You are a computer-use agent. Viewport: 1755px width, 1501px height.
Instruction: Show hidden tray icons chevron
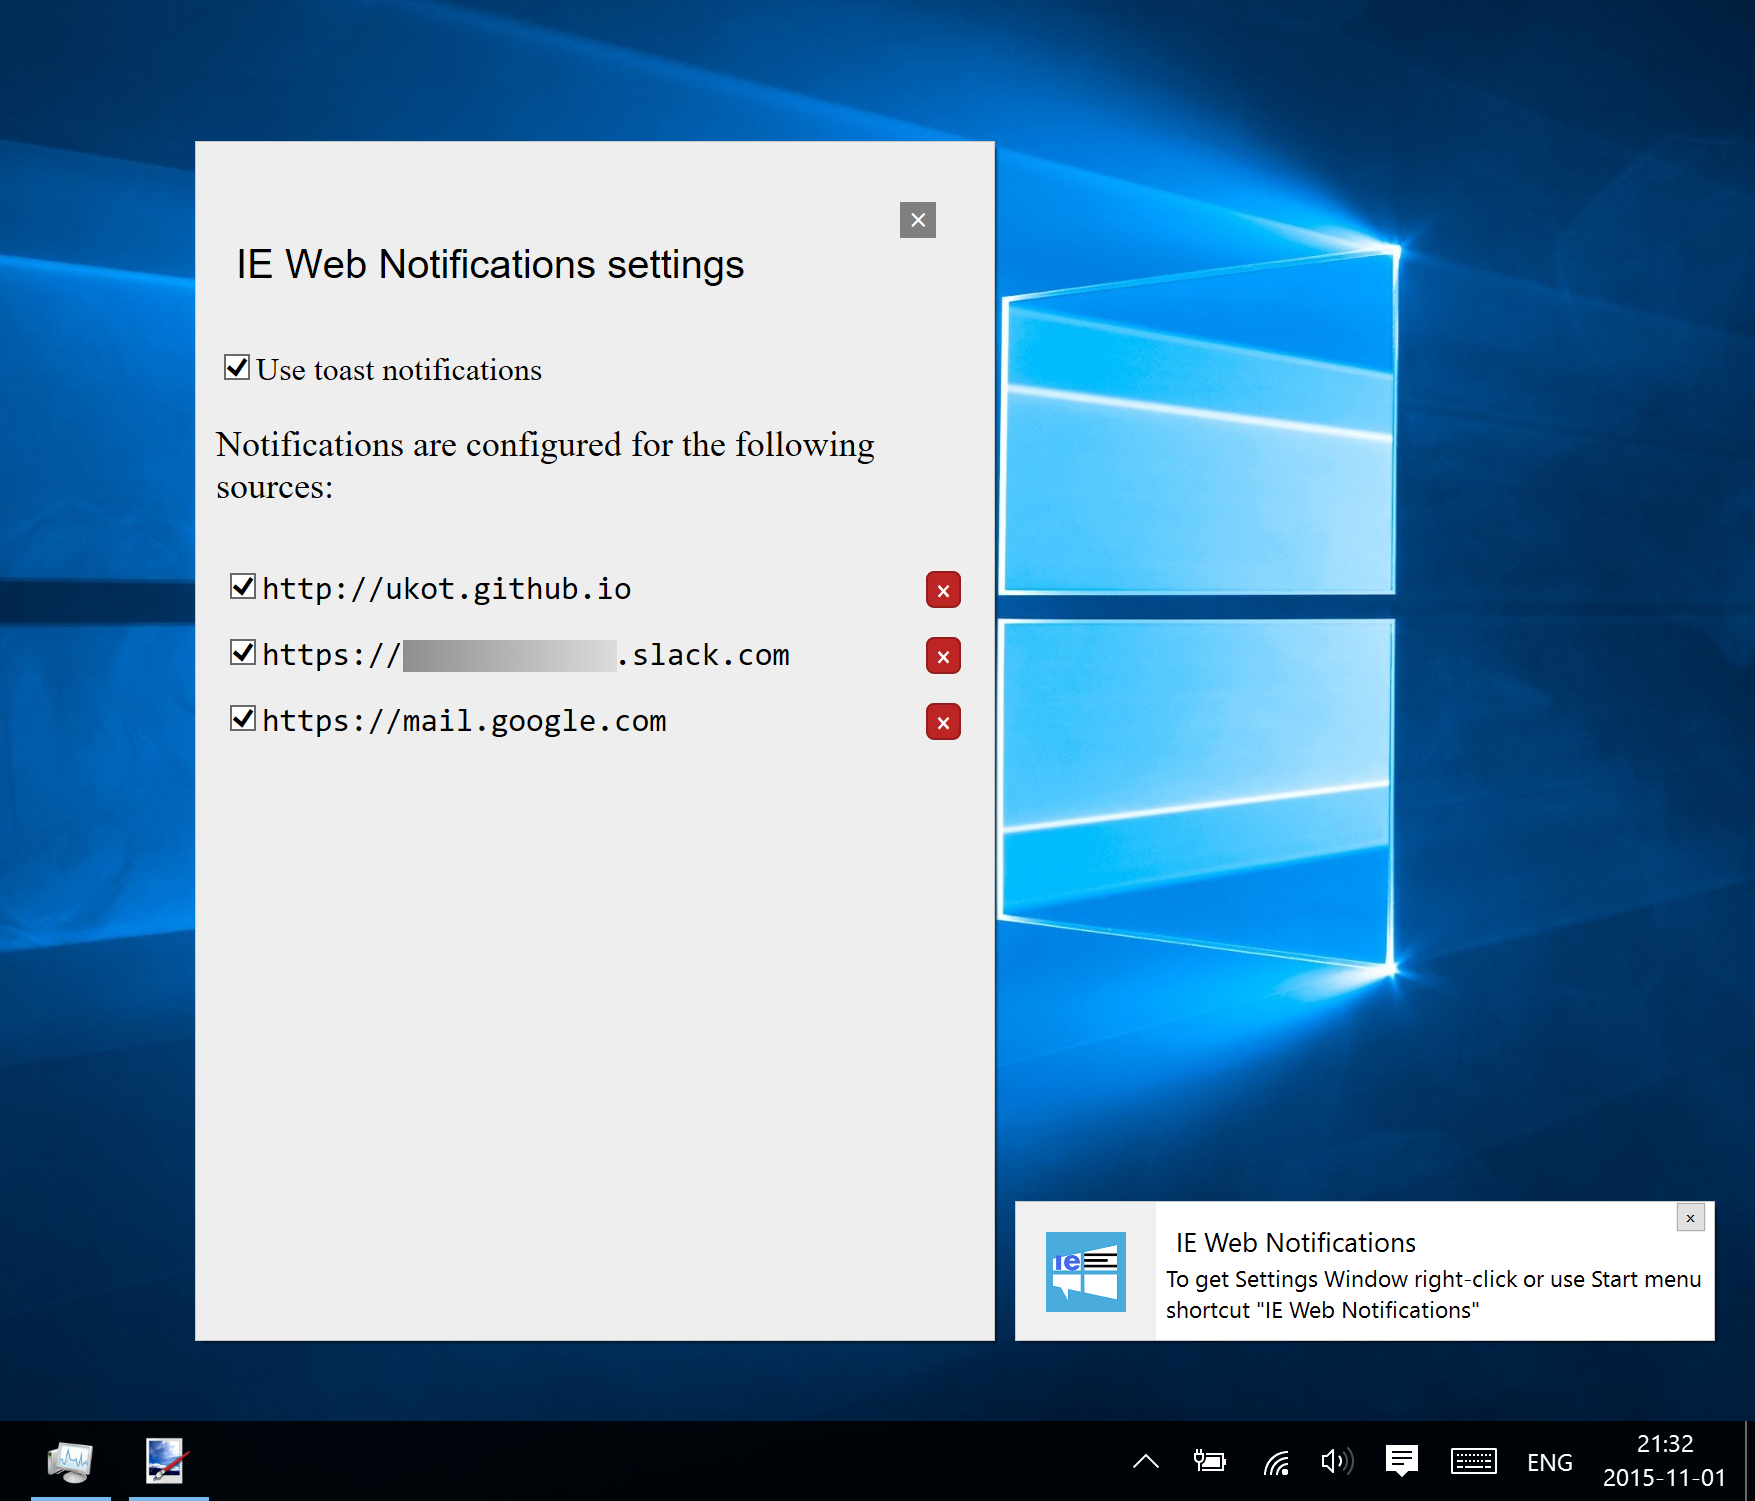(x=1146, y=1462)
